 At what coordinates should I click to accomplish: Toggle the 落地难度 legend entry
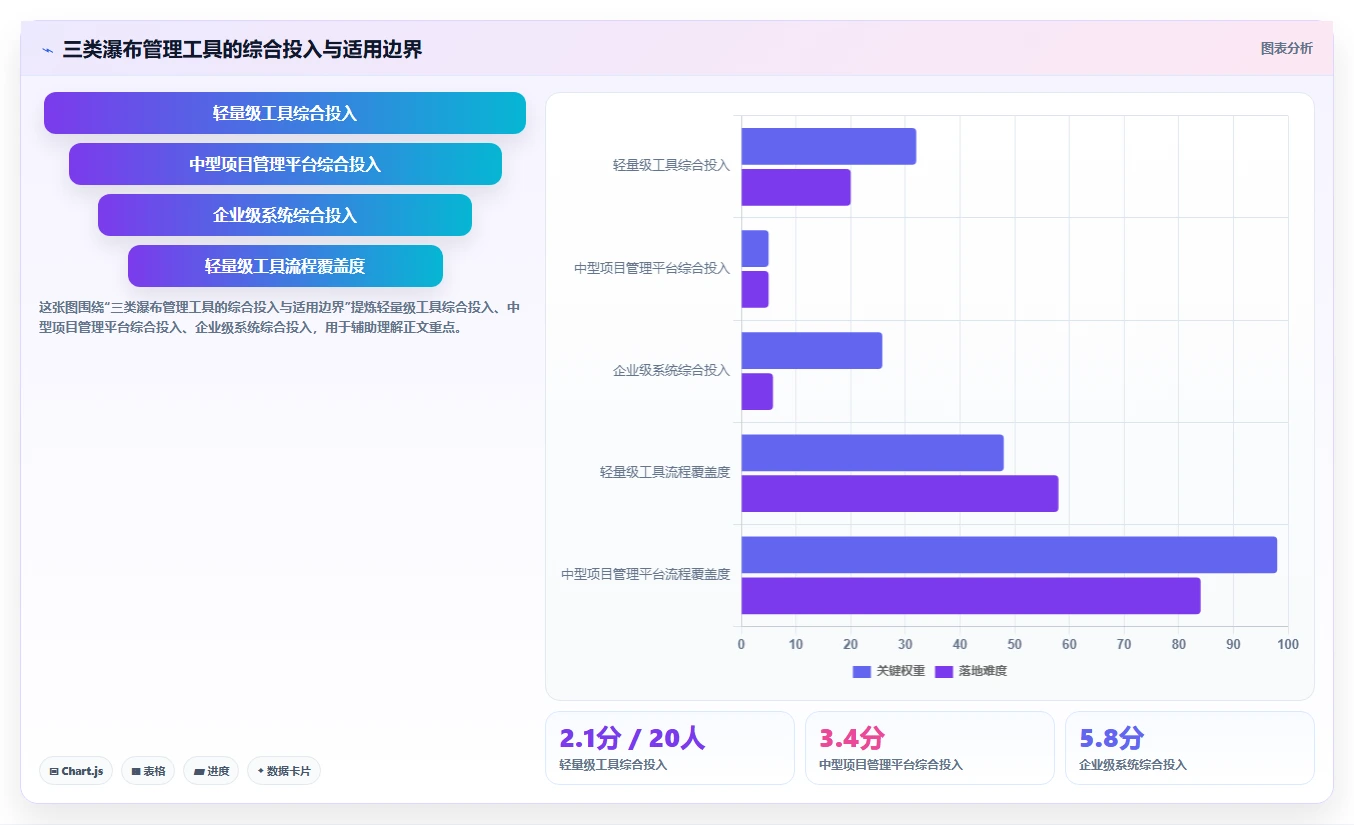pos(970,671)
